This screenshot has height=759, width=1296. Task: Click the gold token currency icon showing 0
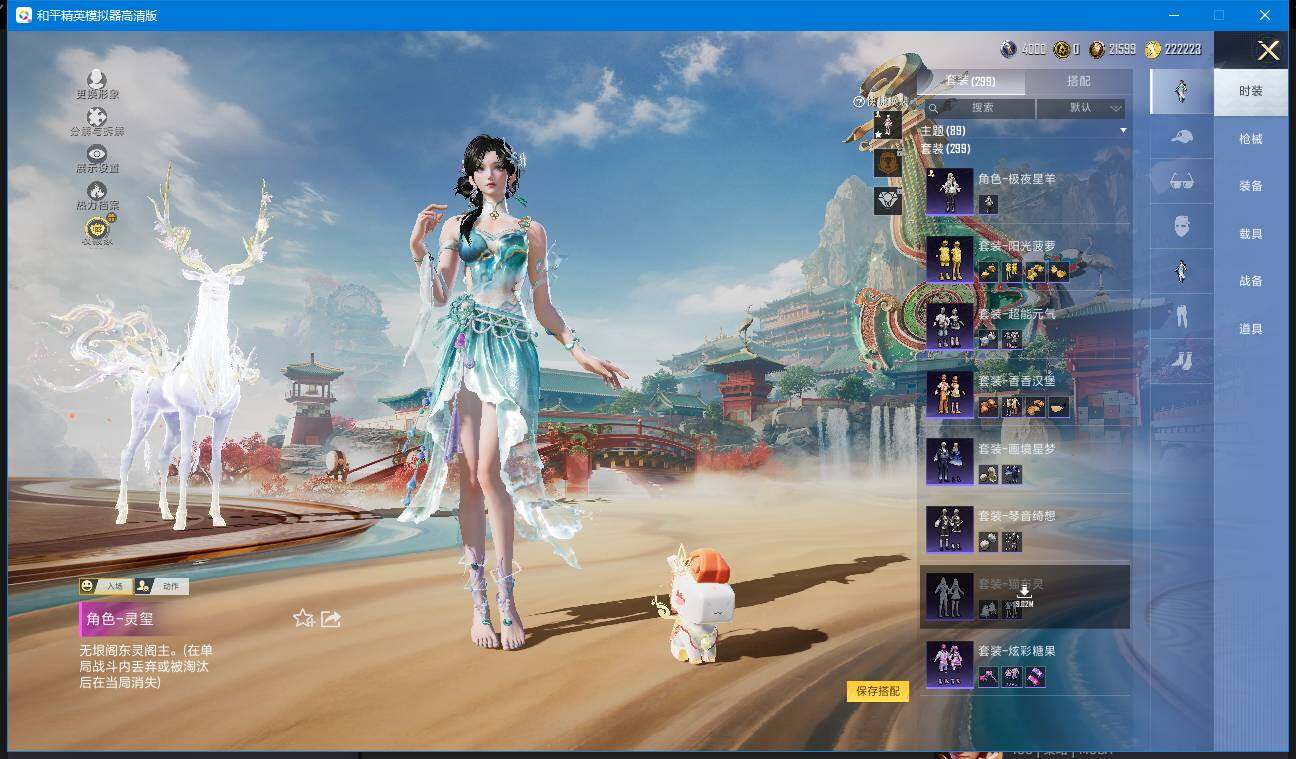1060,49
